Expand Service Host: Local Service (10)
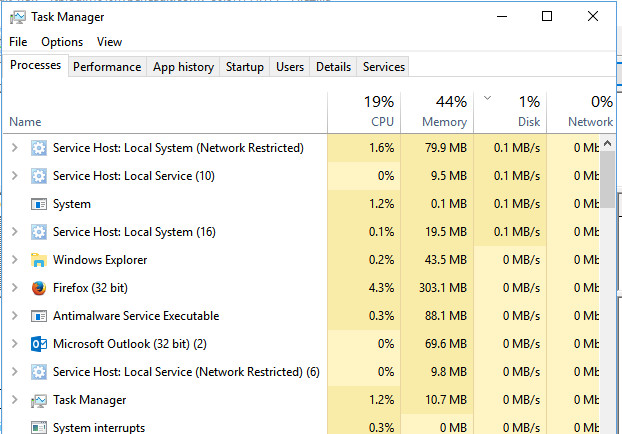The image size is (622, 434). tap(15, 175)
